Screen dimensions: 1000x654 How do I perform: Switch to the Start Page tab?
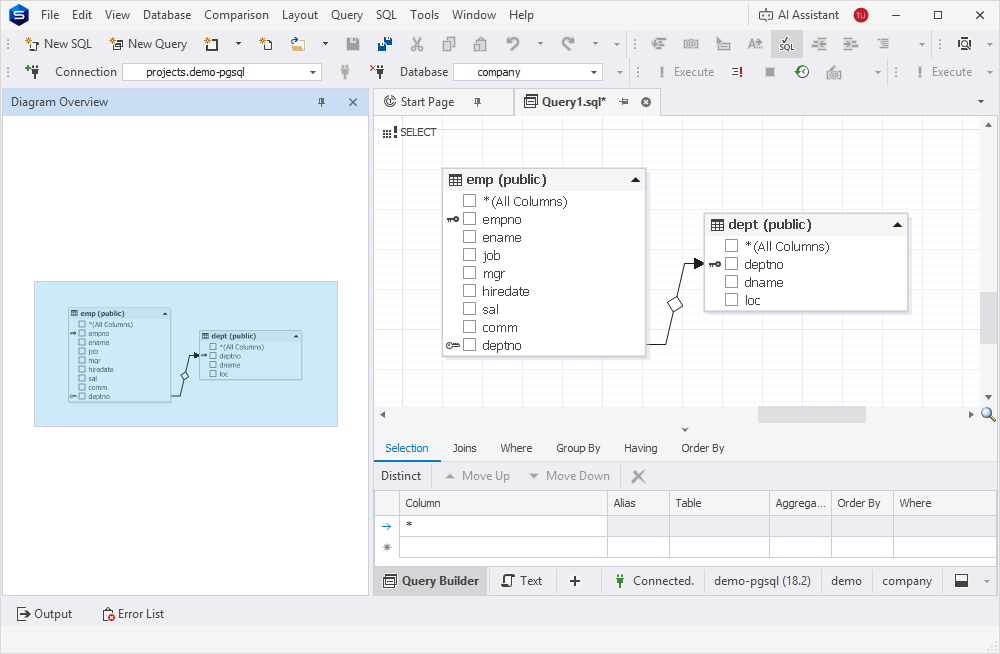point(427,102)
